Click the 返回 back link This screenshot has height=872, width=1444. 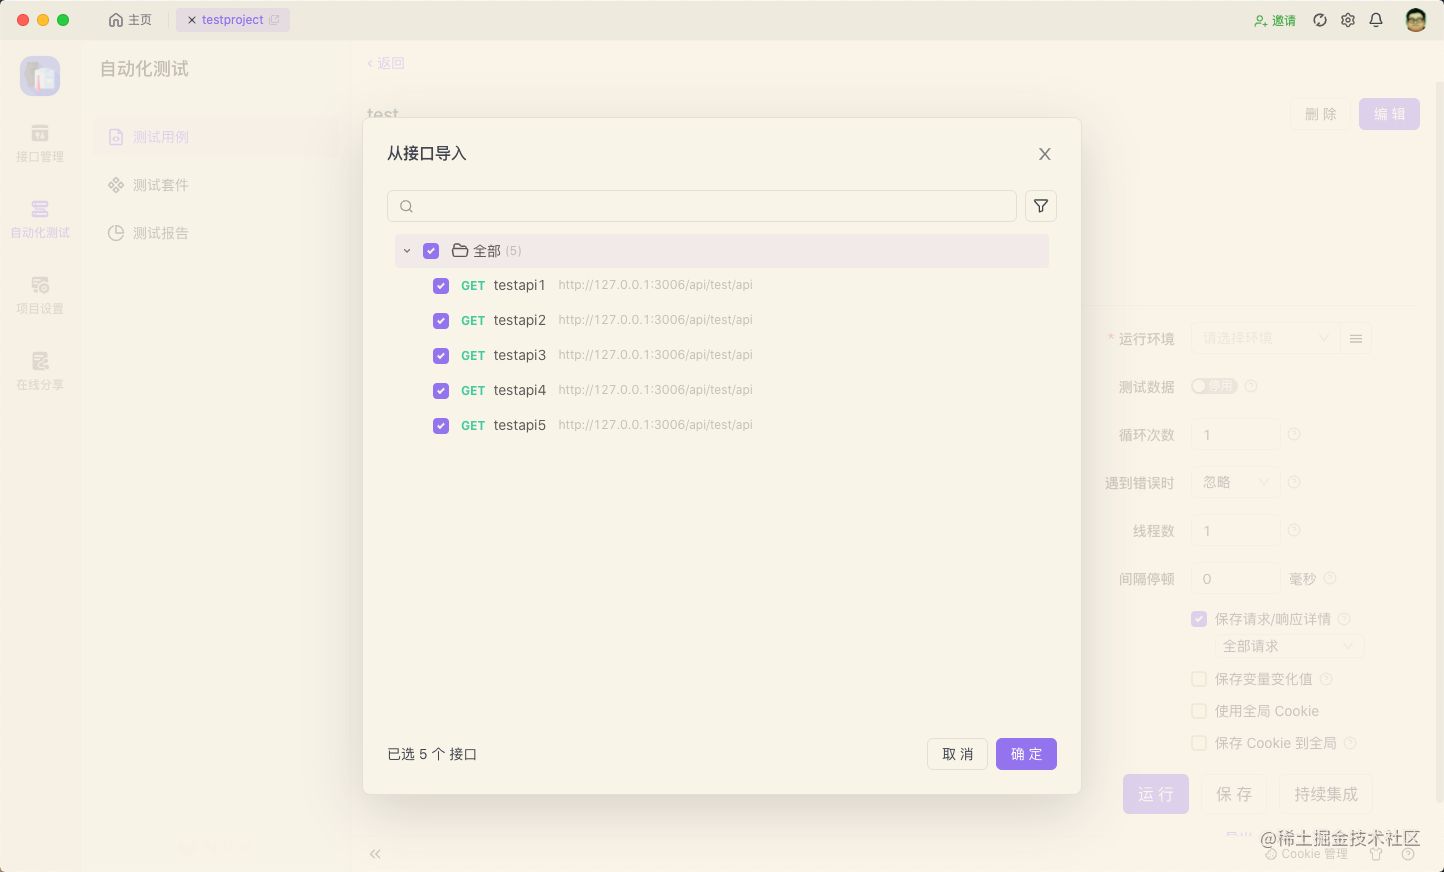click(386, 63)
